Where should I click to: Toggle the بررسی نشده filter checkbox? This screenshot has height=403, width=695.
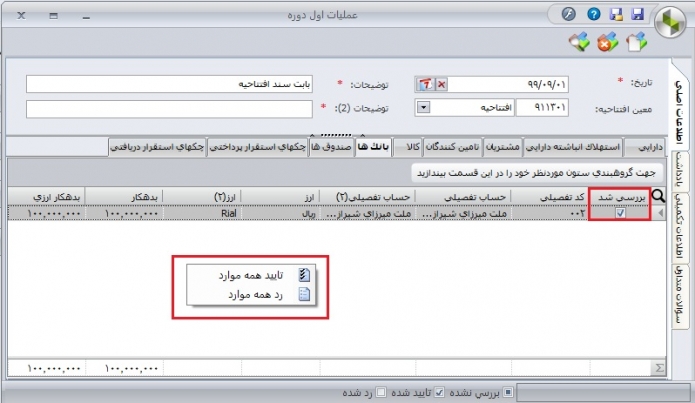point(508,391)
